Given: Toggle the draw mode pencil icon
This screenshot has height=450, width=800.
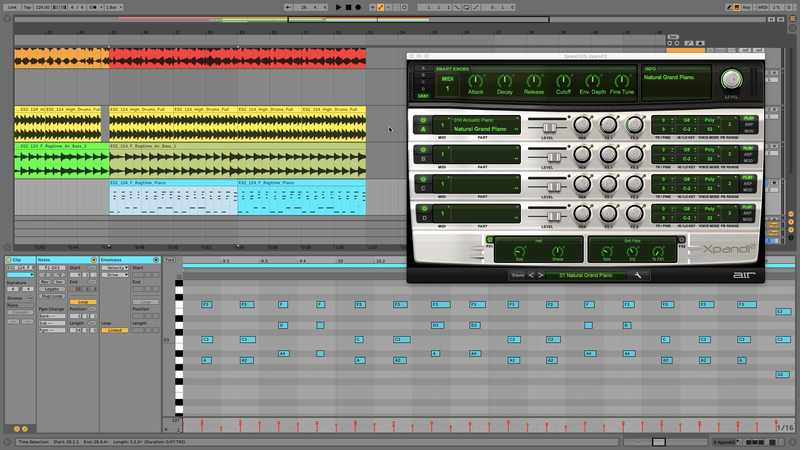Looking at the screenshot, I should click(x=729, y=7).
